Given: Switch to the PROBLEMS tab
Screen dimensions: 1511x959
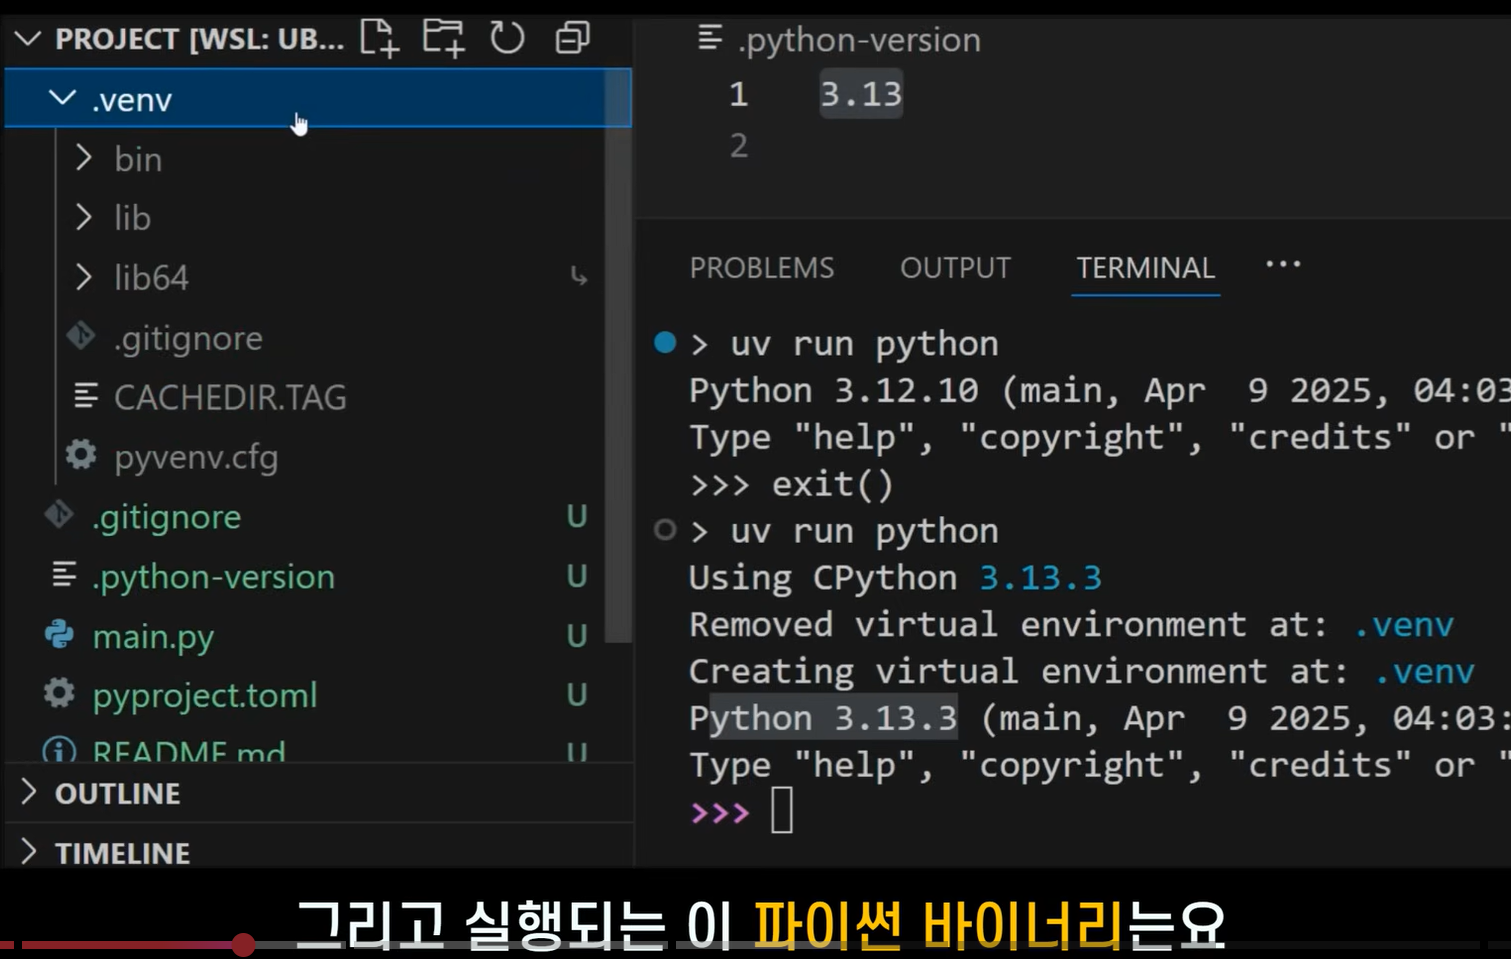Looking at the screenshot, I should pos(761,267).
